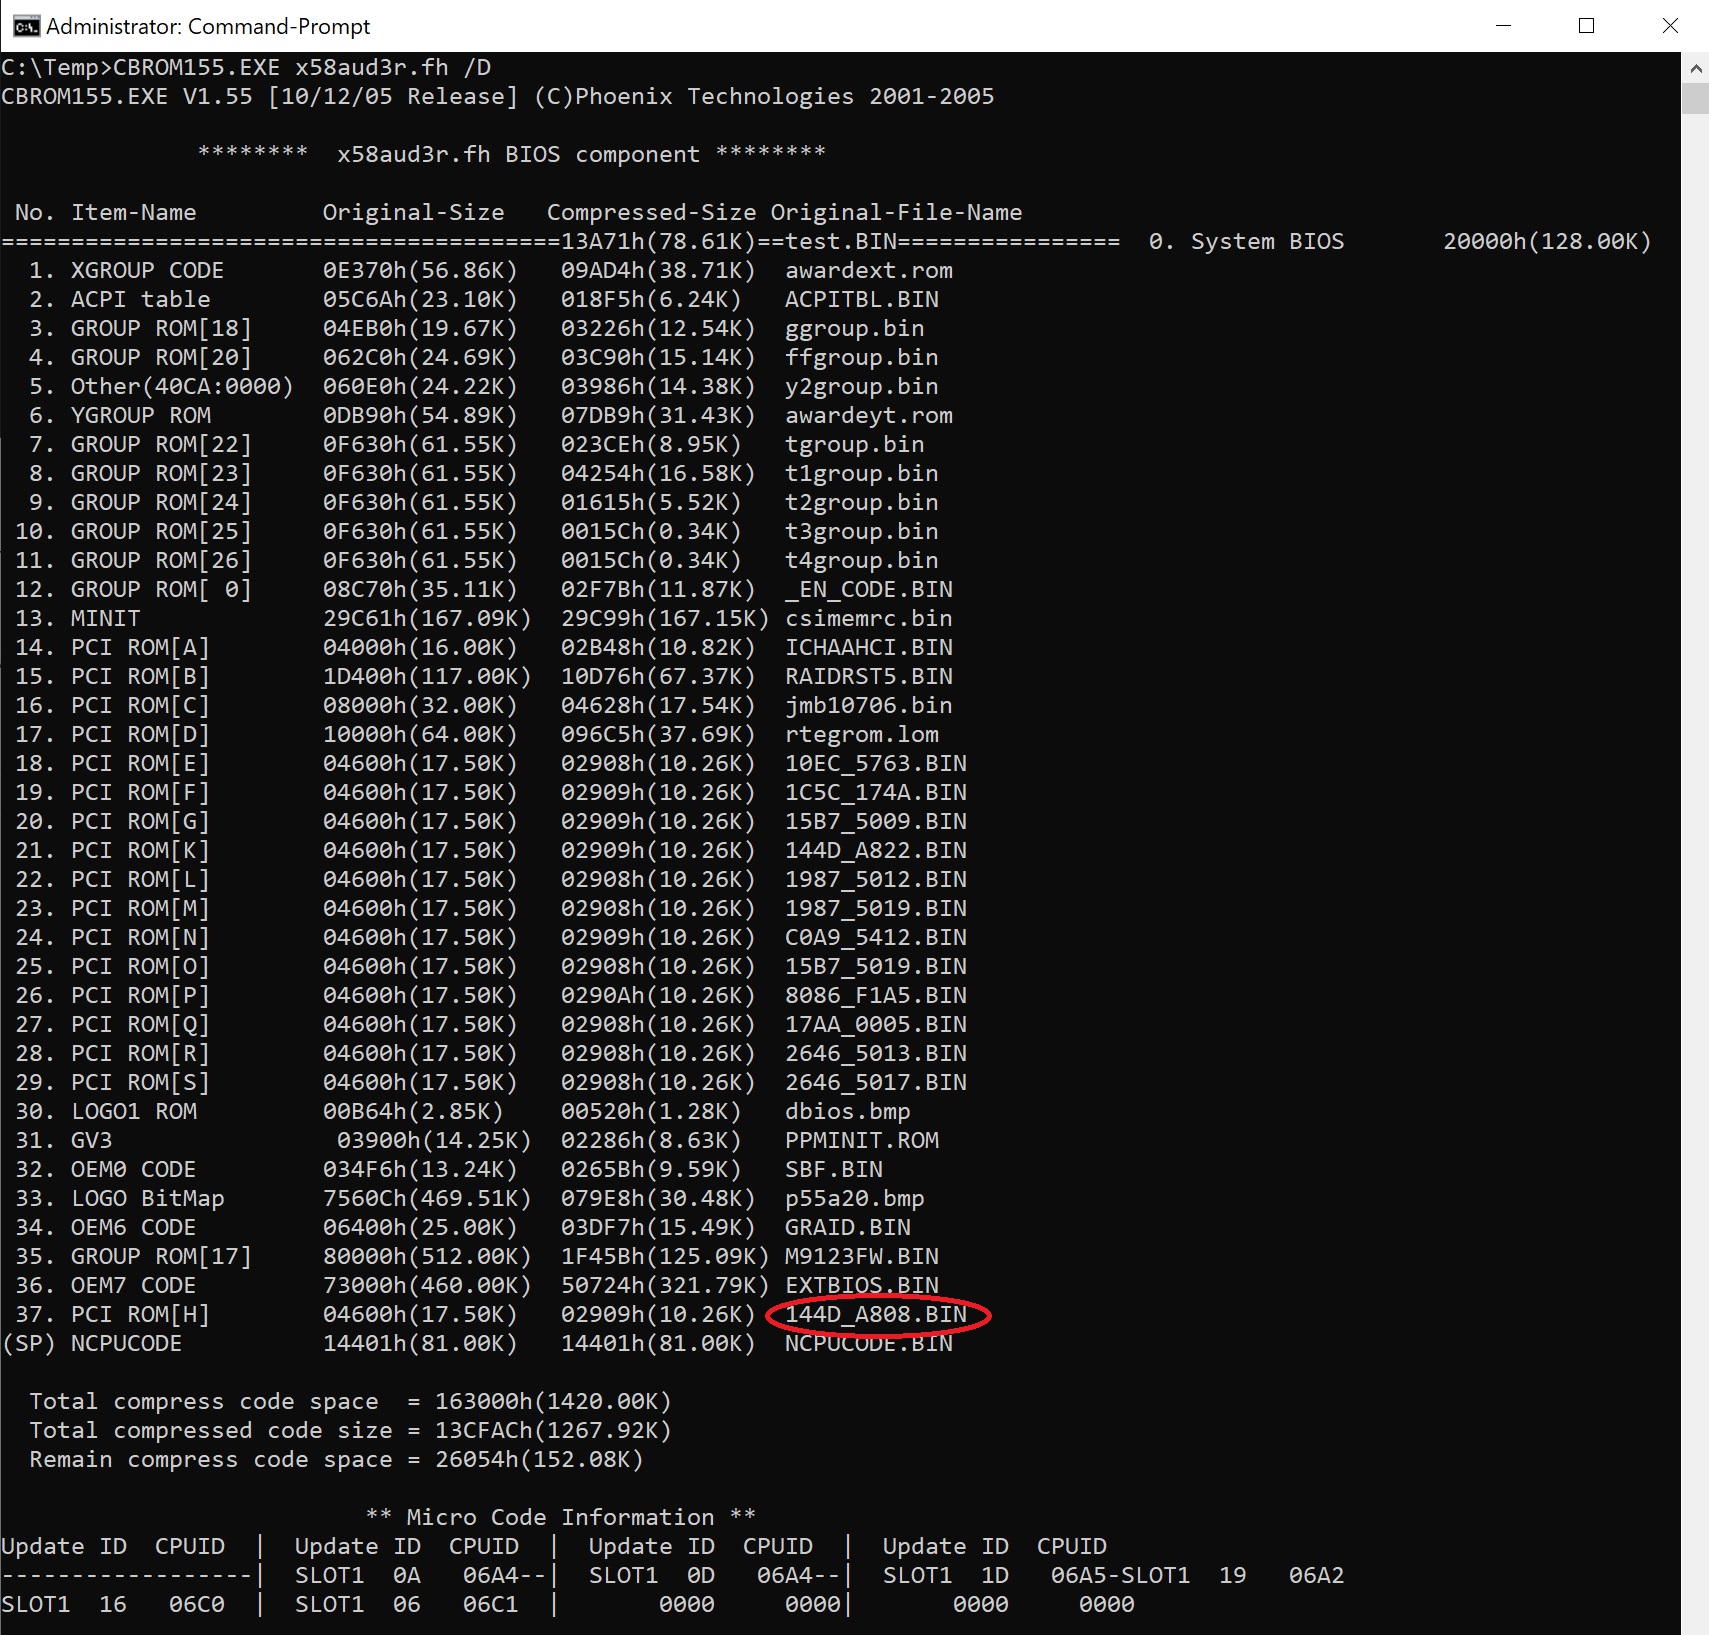This screenshot has width=1709, height=1635.
Task: Click the scrollbar up arrow
Action: [1695, 69]
